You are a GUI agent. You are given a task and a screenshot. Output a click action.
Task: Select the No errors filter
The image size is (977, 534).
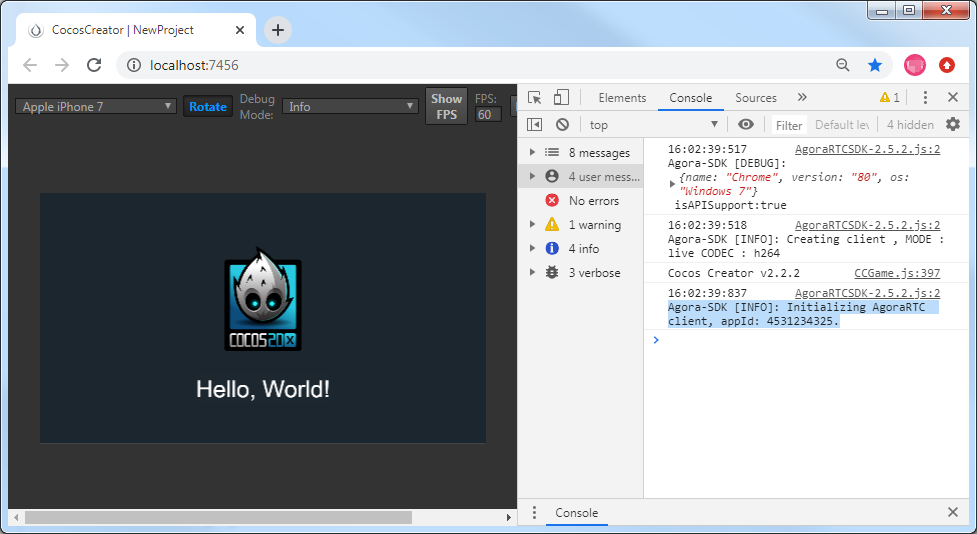pos(581,201)
